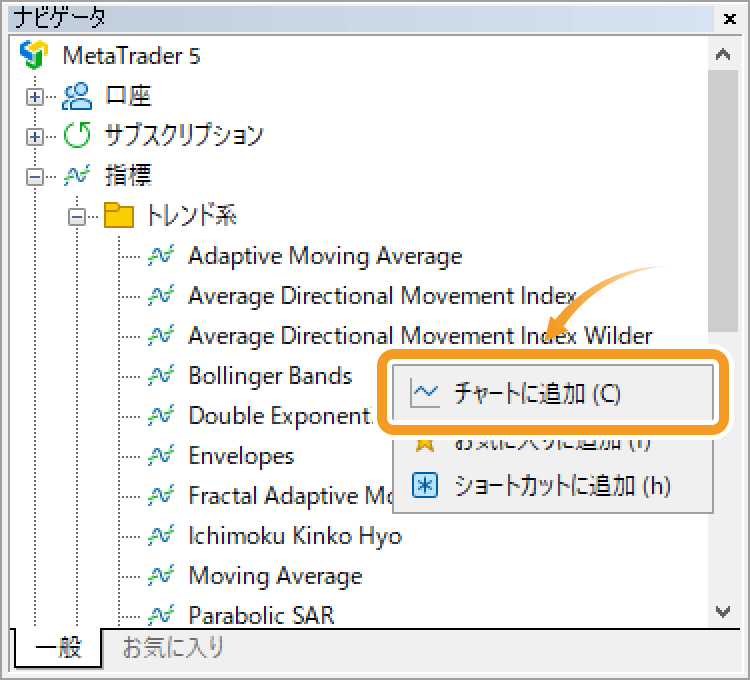This screenshot has width=750, height=680.
Task: Click the chart icon in チャートに追加 menu item
Action: tap(425, 394)
